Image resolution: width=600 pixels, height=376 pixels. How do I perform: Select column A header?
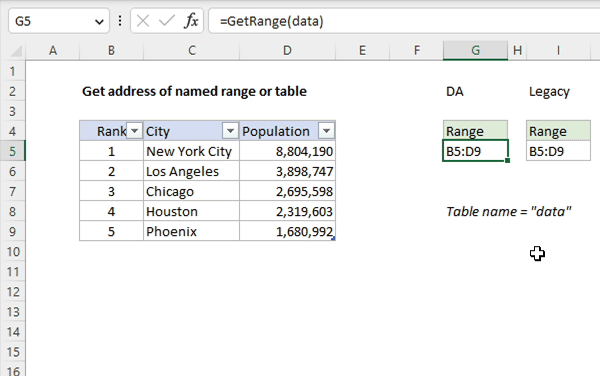(x=53, y=50)
